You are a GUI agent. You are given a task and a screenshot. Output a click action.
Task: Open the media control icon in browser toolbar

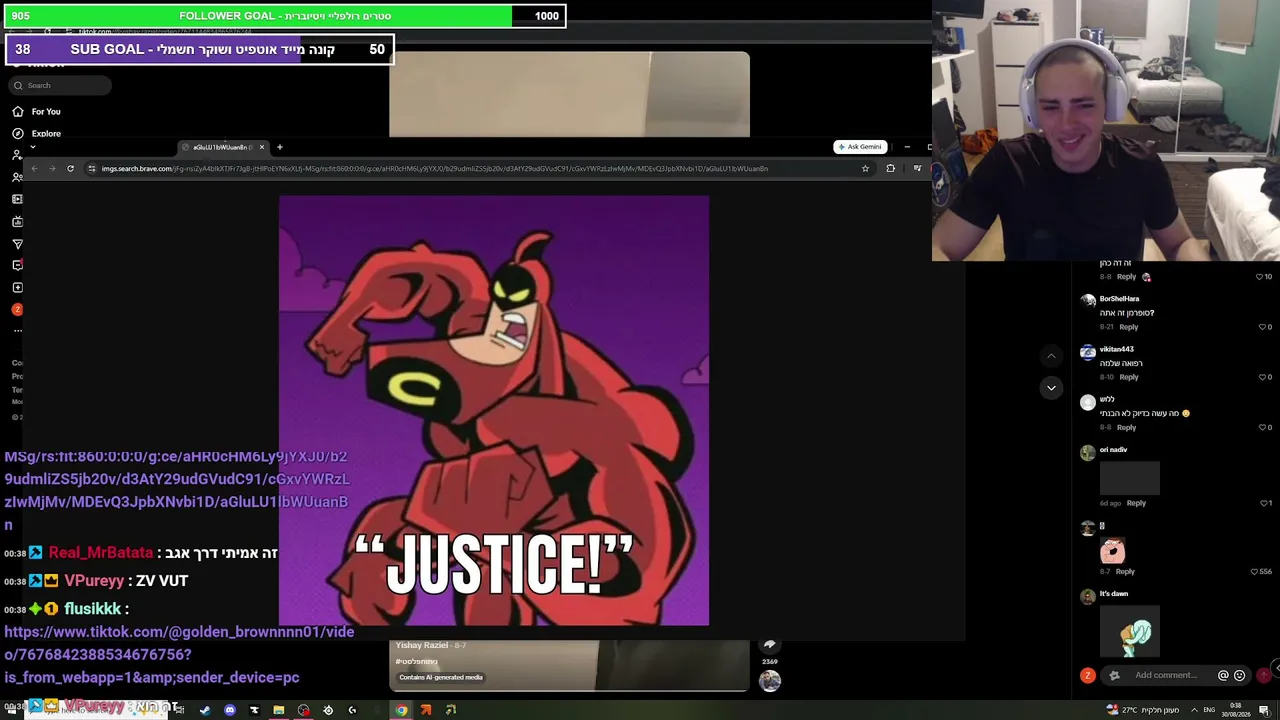[x=917, y=168]
